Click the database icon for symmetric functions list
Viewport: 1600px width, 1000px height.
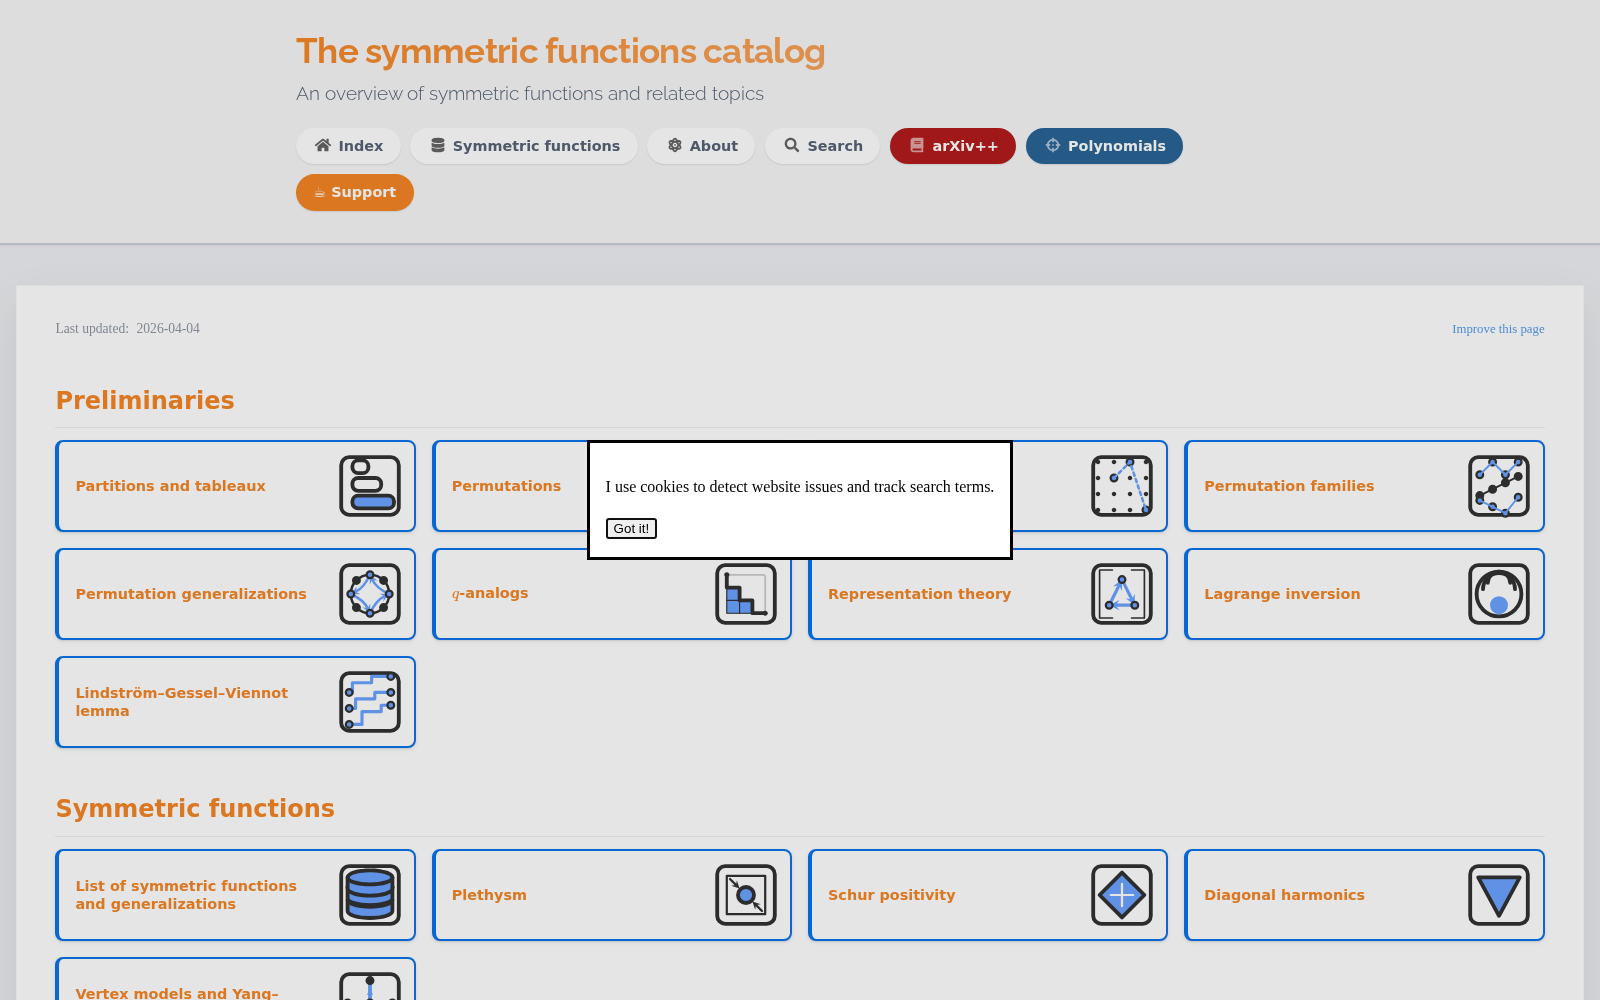(x=370, y=895)
